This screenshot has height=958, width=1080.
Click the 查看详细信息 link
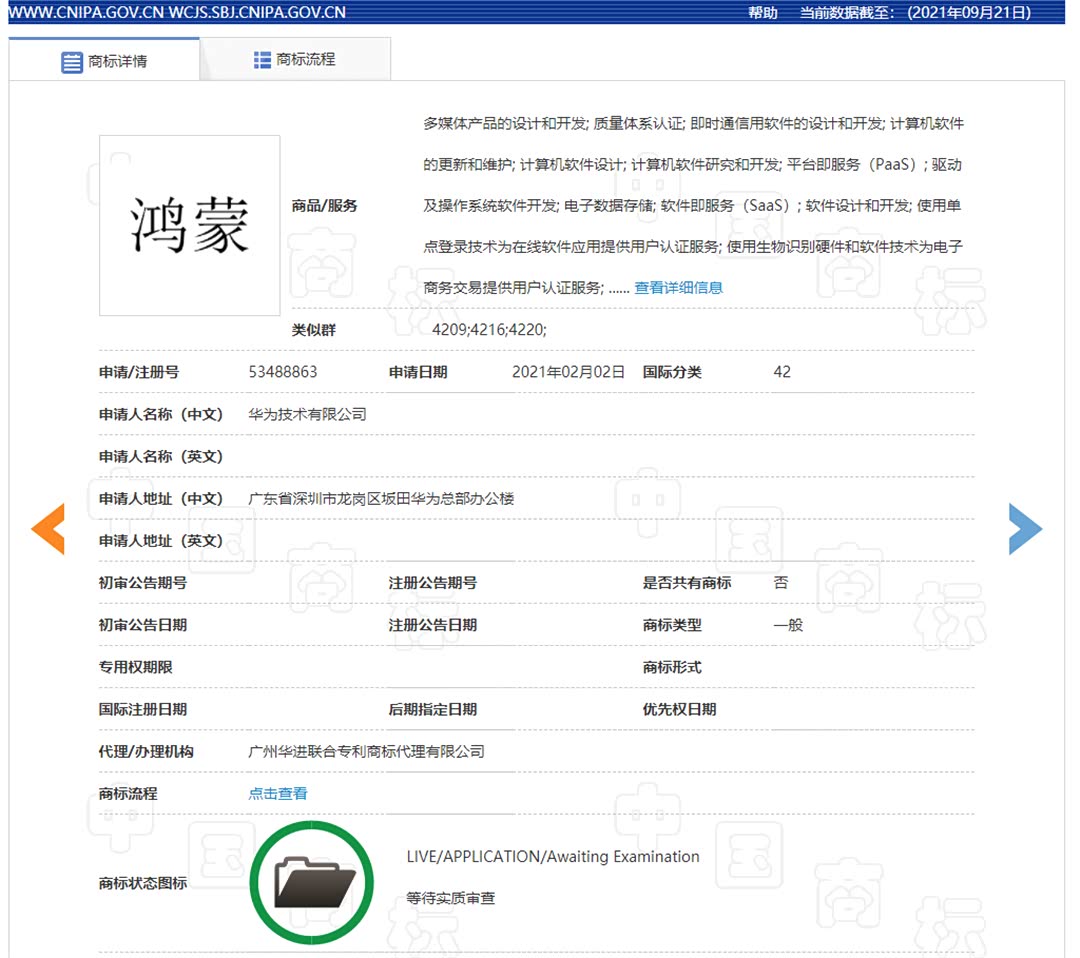tap(679, 287)
